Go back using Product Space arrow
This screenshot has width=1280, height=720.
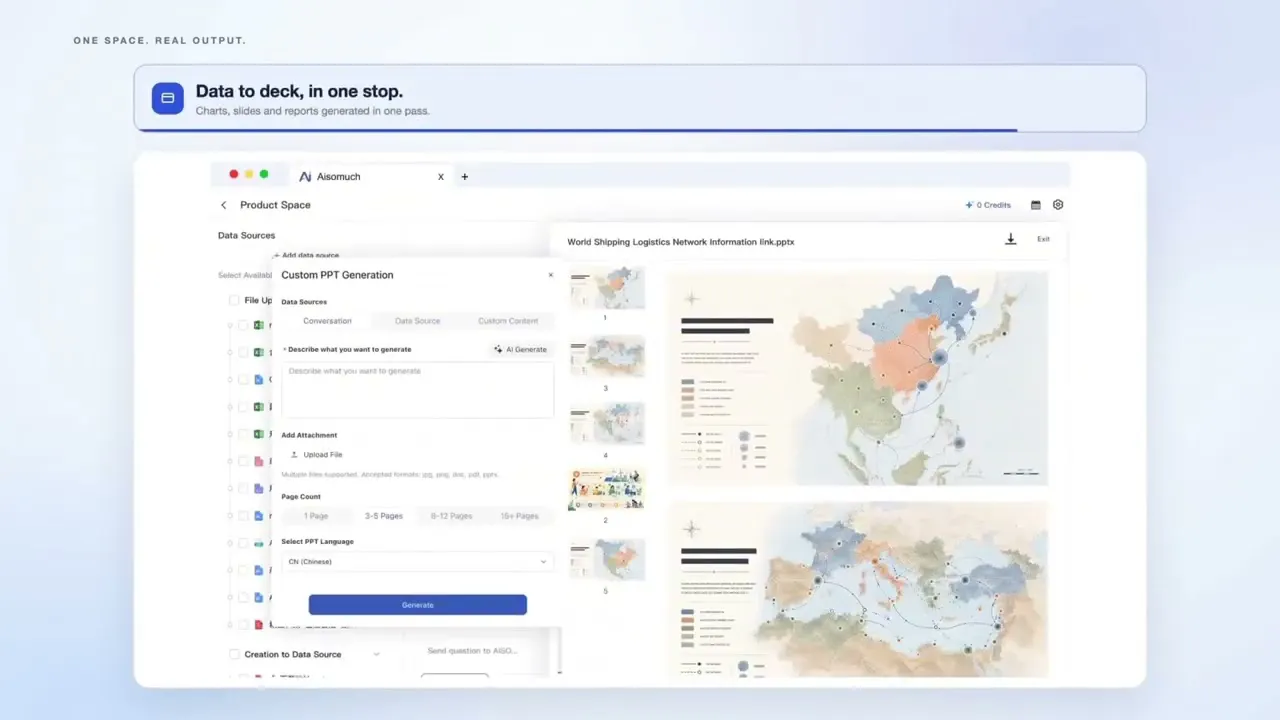pos(223,205)
